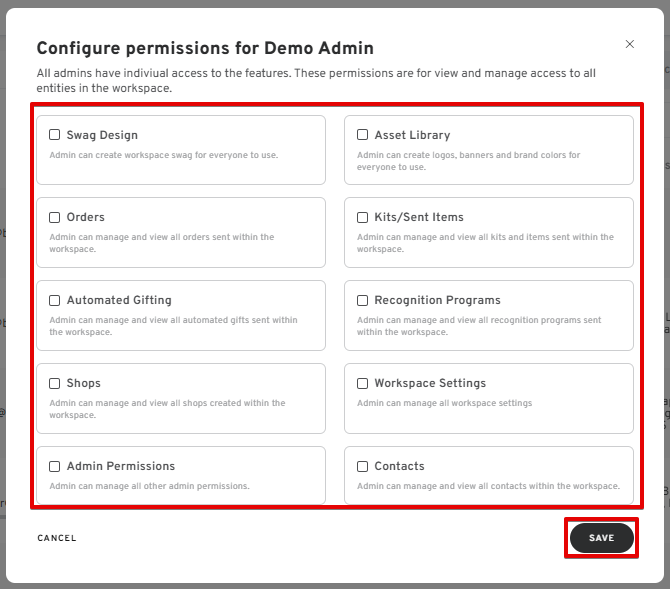The width and height of the screenshot is (670, 589).
Task: Click the Automated Gifting description text
Action: [x=173, y=326]
